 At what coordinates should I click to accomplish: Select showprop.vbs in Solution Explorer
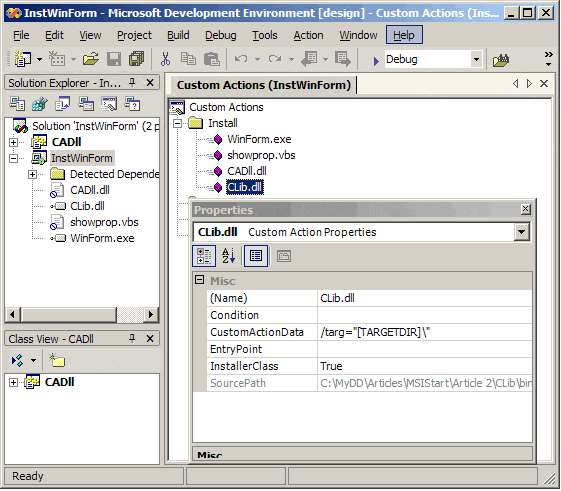104,222
